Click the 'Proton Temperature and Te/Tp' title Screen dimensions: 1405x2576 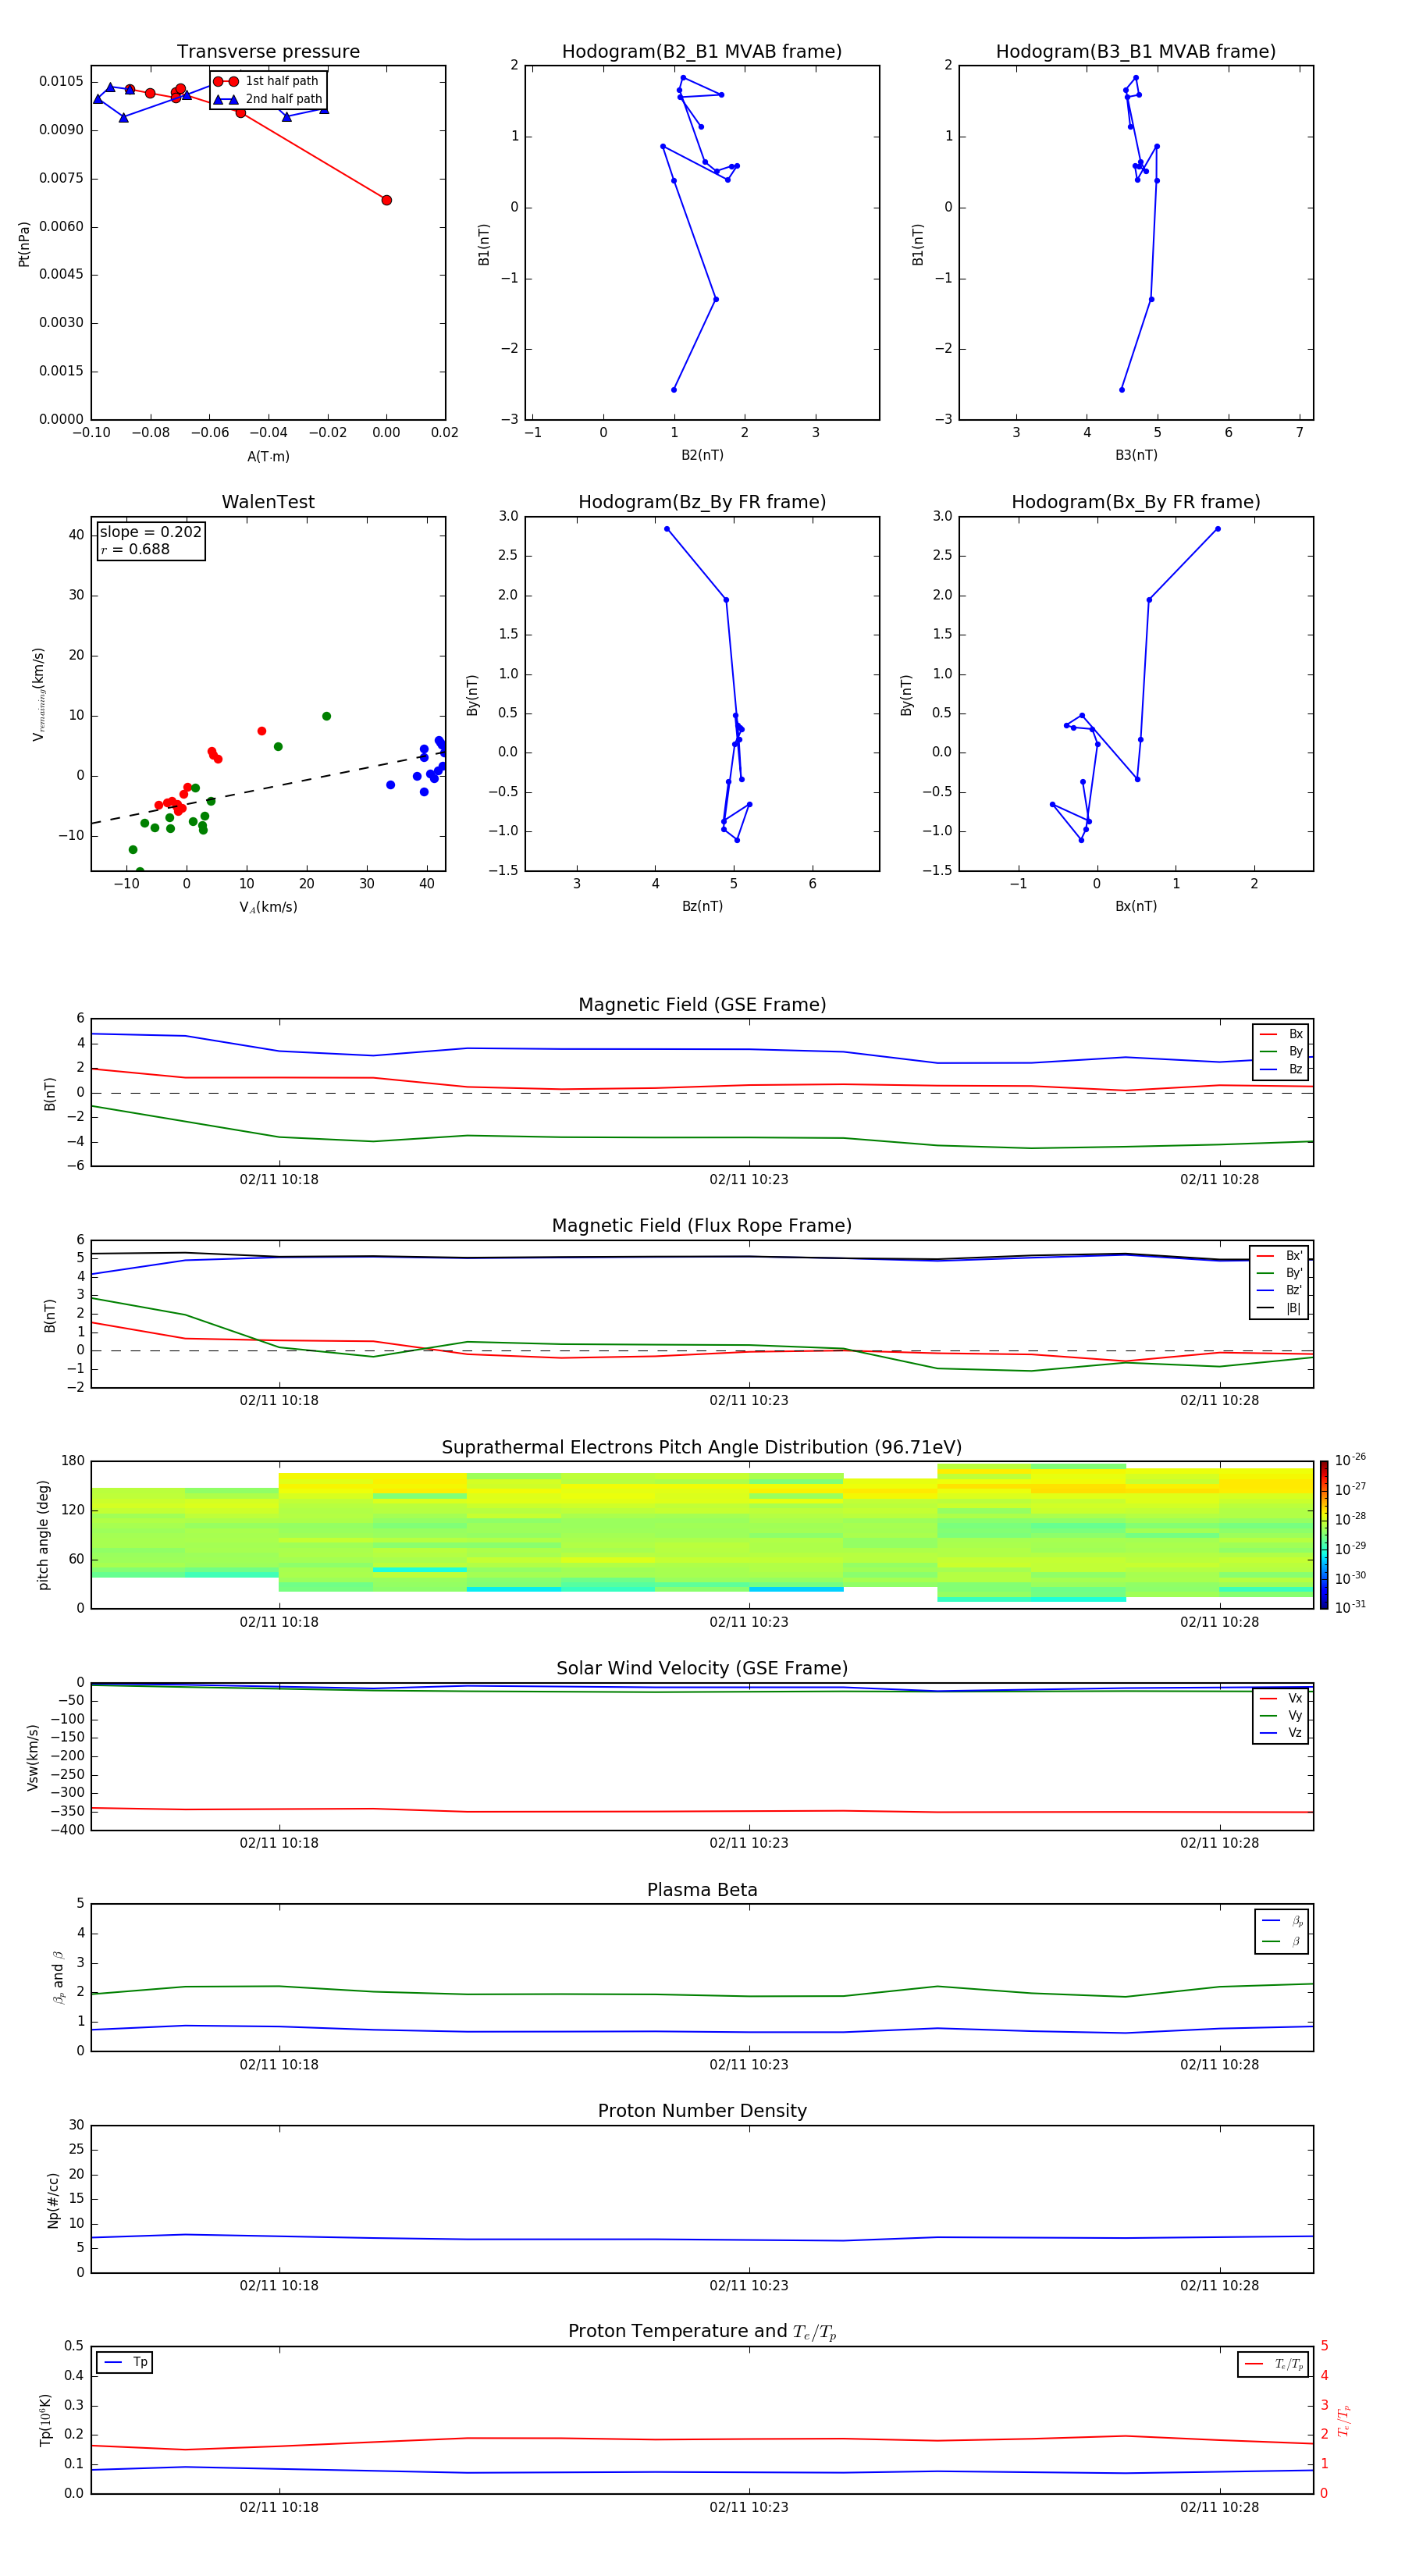(x=702, y=2331)
